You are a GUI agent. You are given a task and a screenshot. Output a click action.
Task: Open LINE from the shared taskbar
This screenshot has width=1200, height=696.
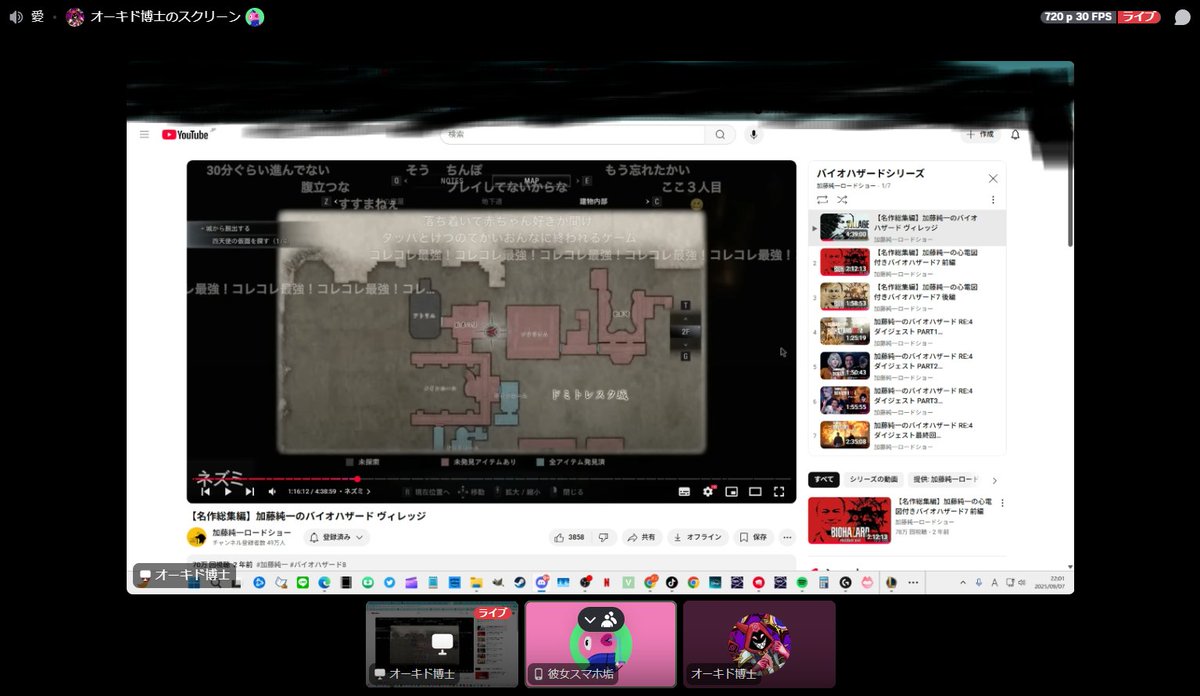(303, 582)
